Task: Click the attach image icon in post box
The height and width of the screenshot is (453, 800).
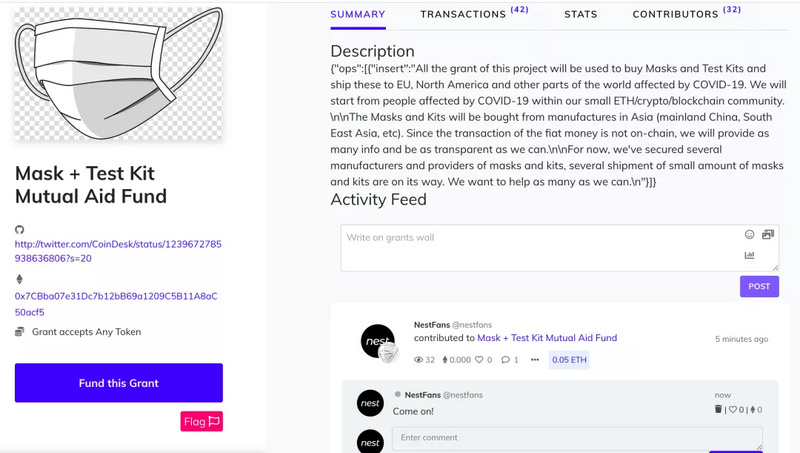Action: (x=768, y=235)
